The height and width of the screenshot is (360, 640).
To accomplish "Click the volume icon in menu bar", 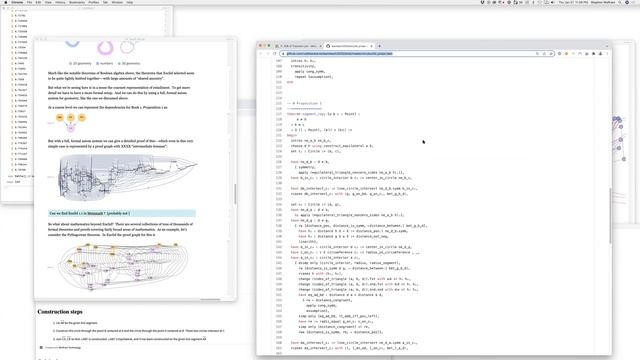I will pos(553,2).
